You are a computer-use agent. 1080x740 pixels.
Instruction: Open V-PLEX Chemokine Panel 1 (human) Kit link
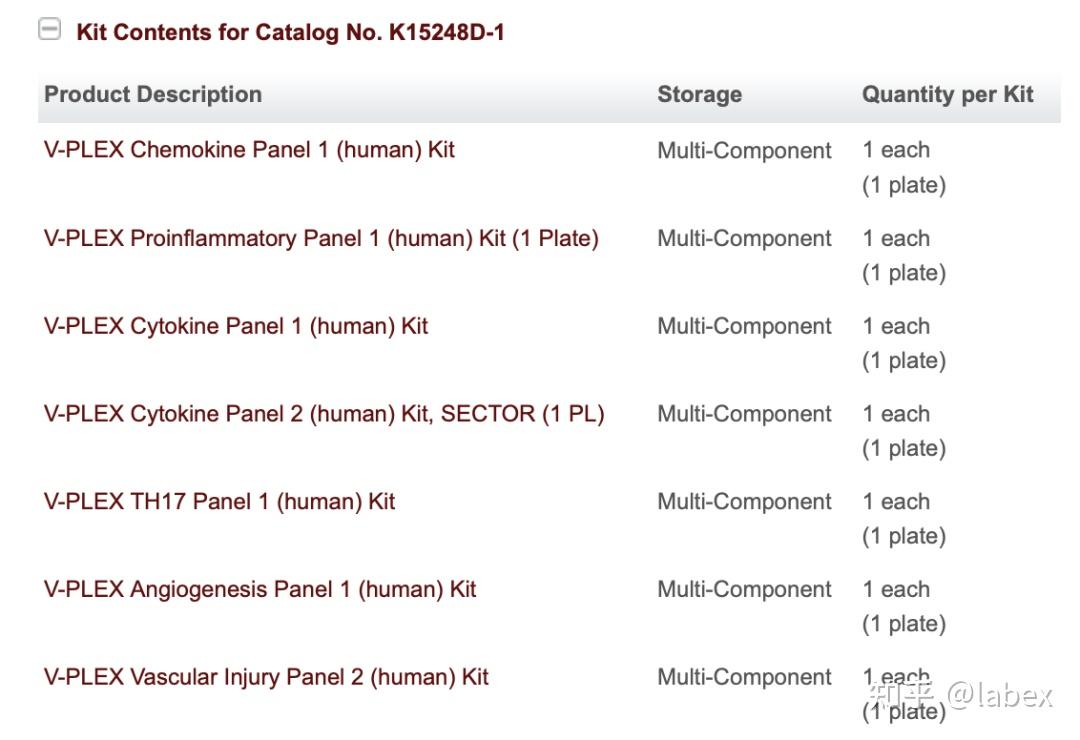(x=249, y=150)
